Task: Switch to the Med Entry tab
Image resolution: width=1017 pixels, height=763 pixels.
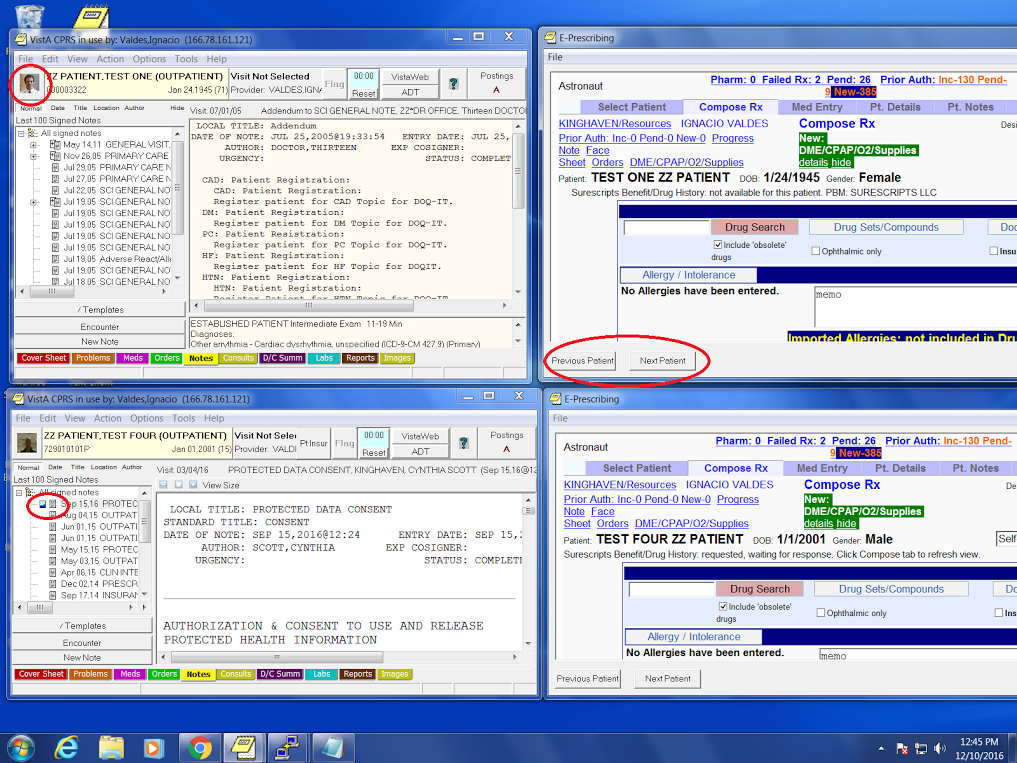Action: pos(816,106)
